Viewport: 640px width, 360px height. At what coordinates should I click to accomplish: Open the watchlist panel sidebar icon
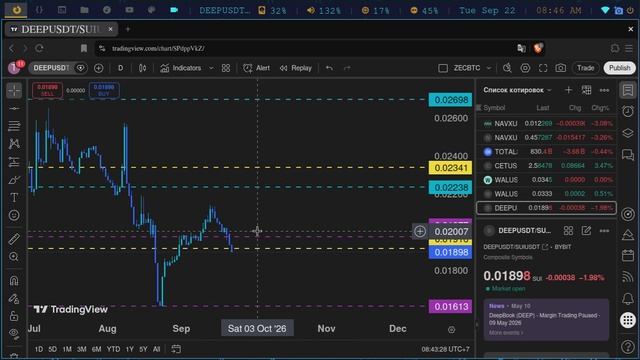pos(628,90)
